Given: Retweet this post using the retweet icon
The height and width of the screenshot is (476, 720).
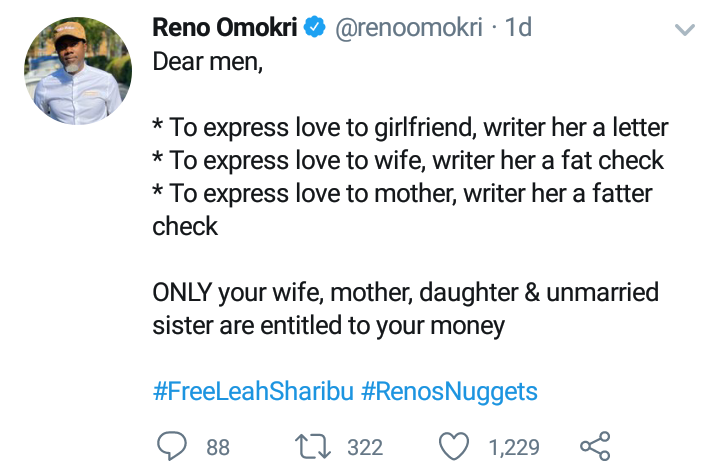Looking at the screenshot, I should coord(315,446).
